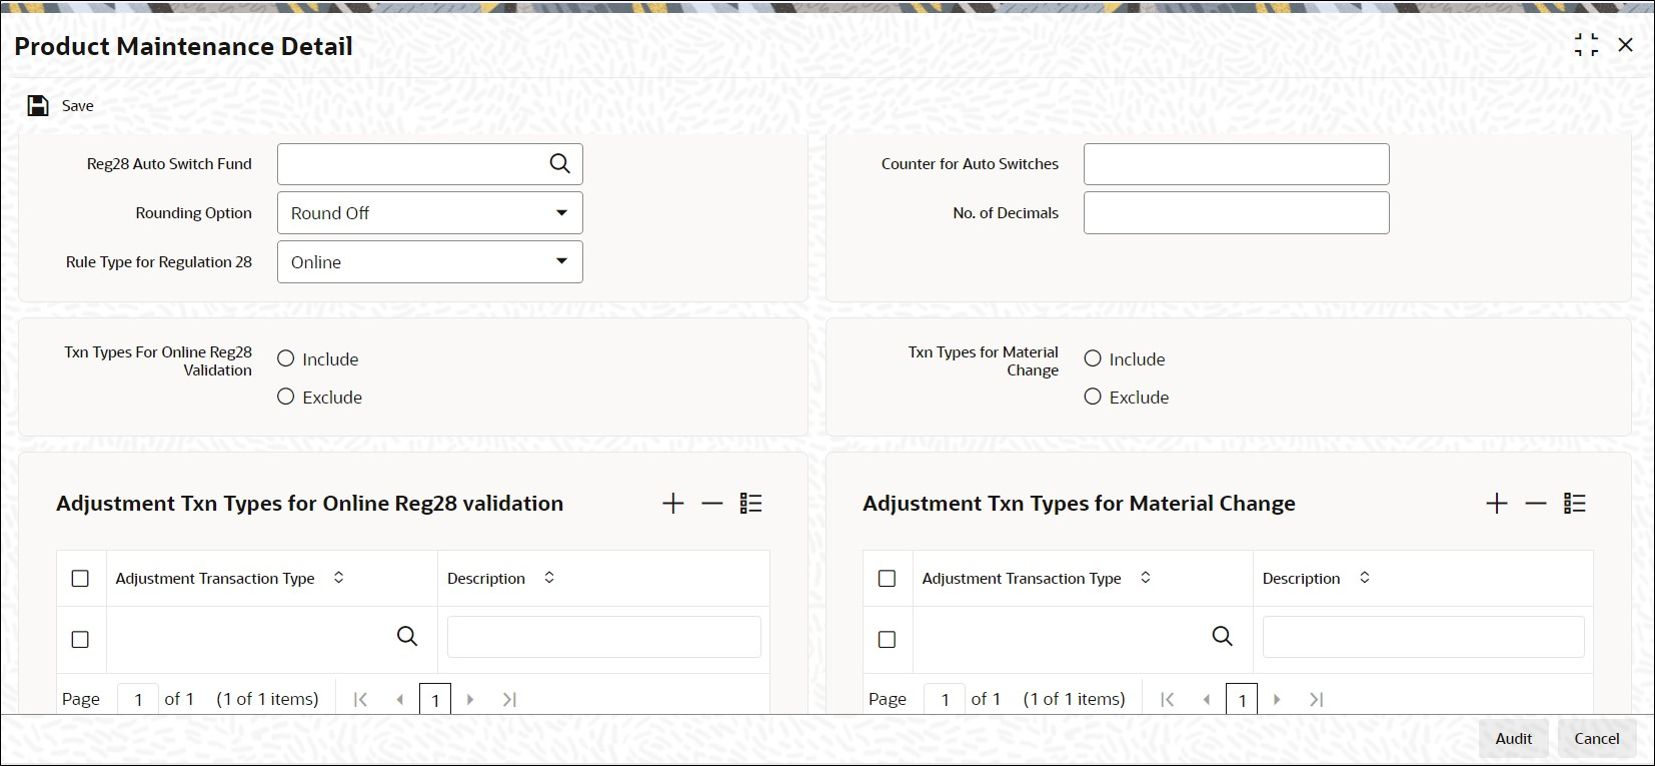Click the Save floppy disk icon
Image resolution: width=1655 pixels, height=766 pixels.
coord(38,106)
